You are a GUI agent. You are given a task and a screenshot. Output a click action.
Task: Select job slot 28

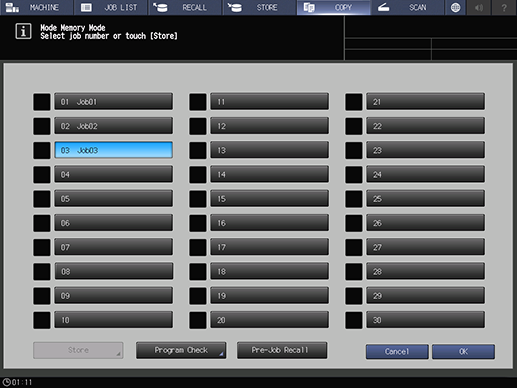click(x=426, y=271)
